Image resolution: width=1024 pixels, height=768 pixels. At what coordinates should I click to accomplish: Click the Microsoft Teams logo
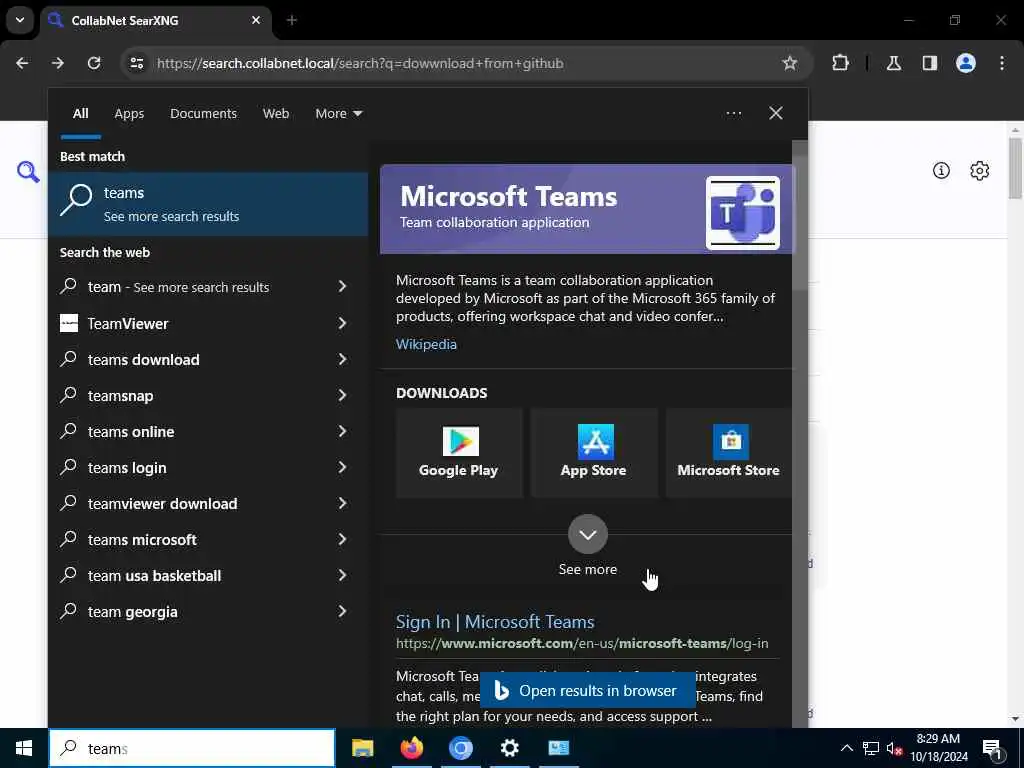coord(743,213)
